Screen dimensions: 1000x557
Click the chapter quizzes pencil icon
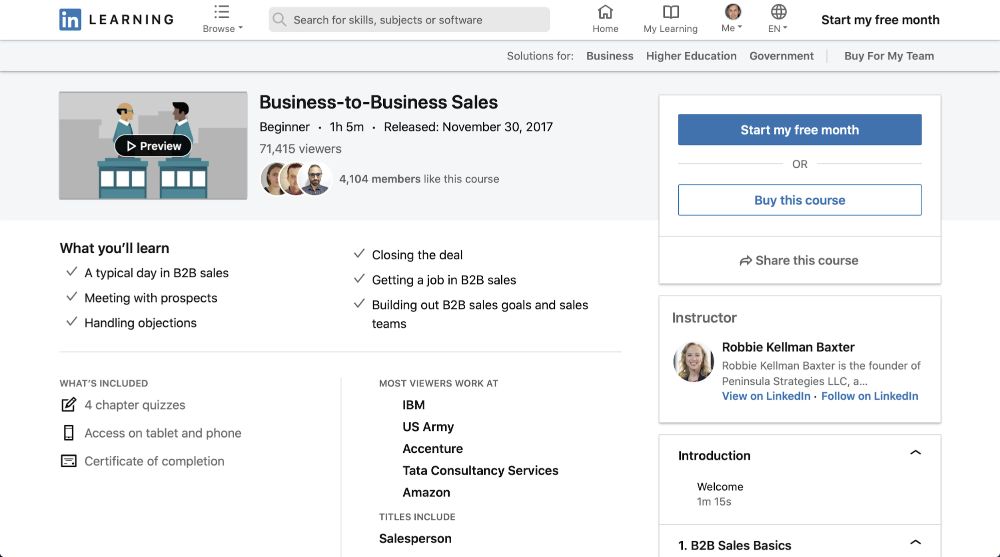click(x=68, y=405)
